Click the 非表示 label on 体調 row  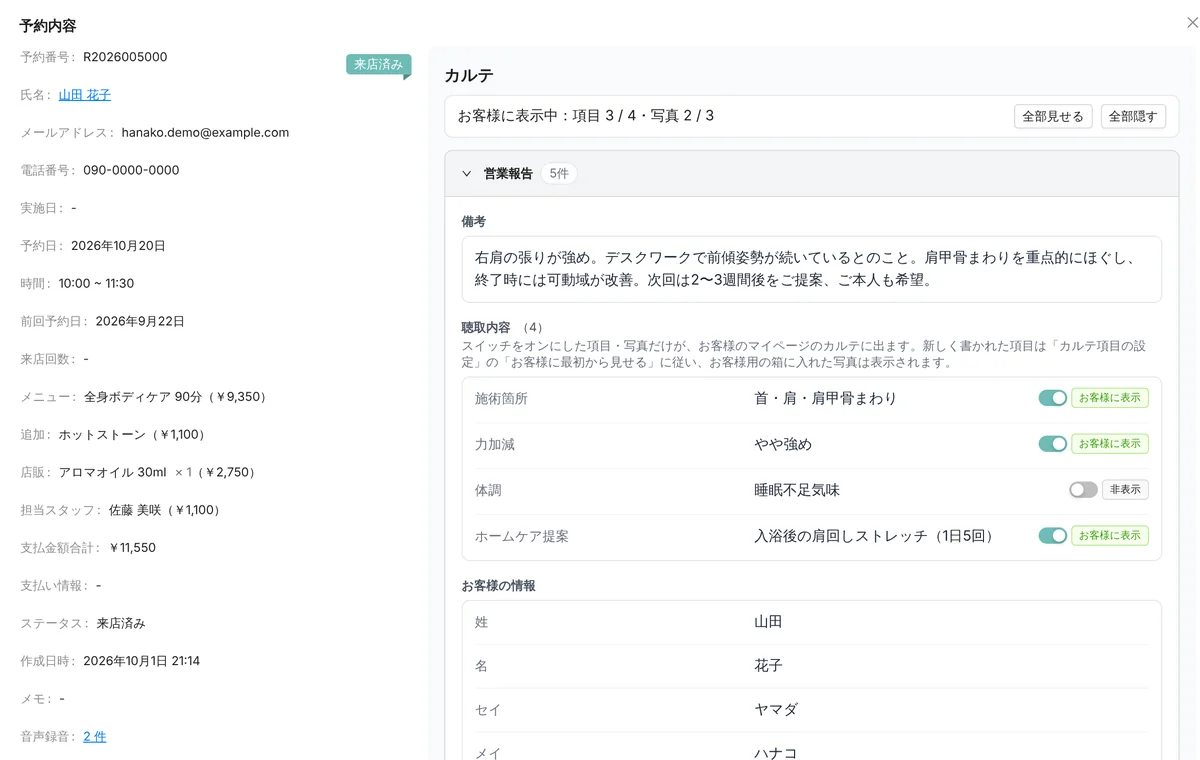click(x=1125, y=490)
